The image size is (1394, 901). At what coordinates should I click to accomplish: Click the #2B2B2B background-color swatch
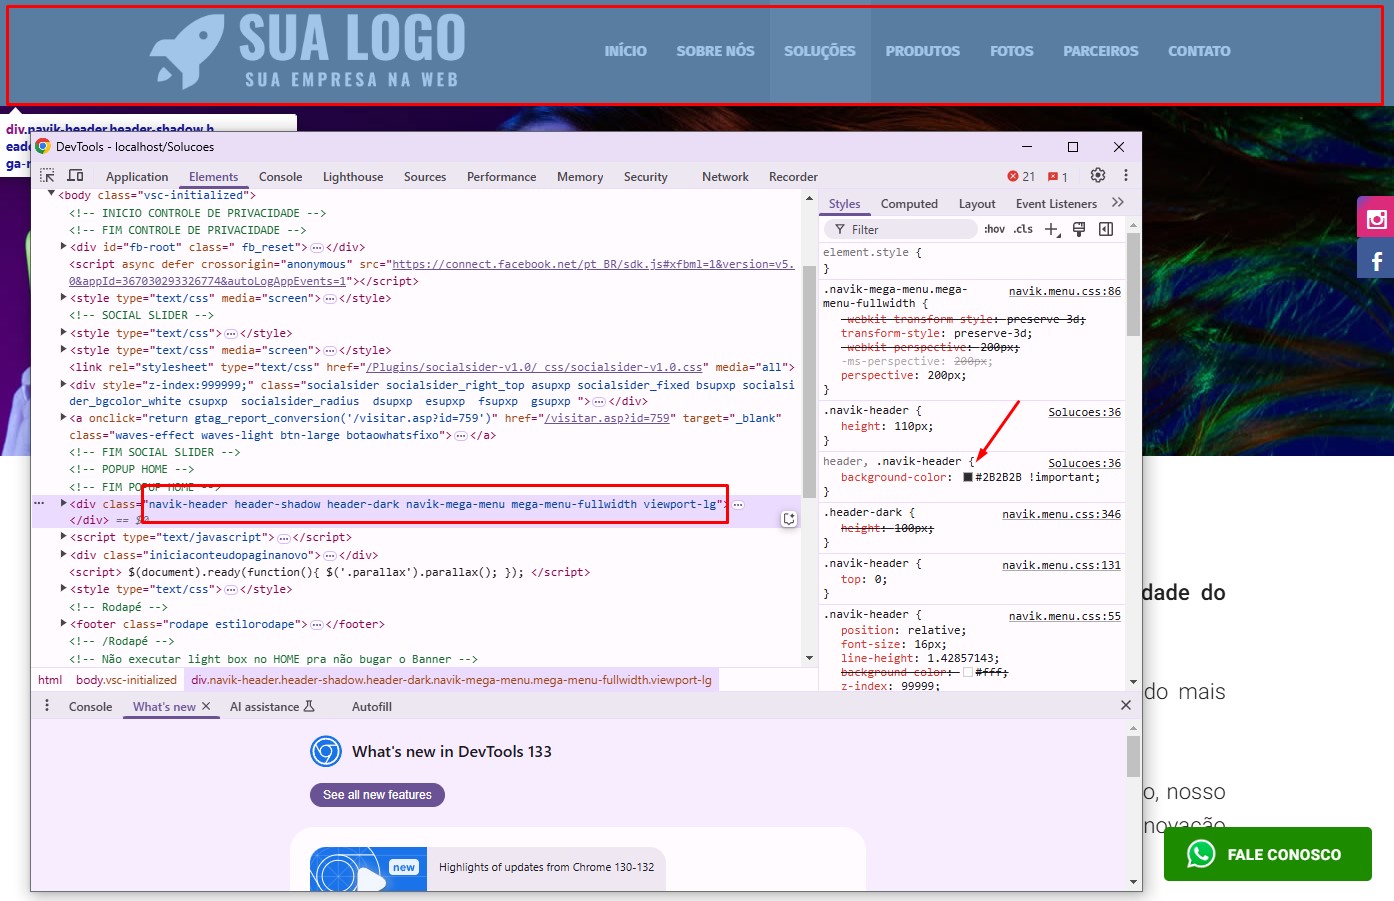point(968,478)
